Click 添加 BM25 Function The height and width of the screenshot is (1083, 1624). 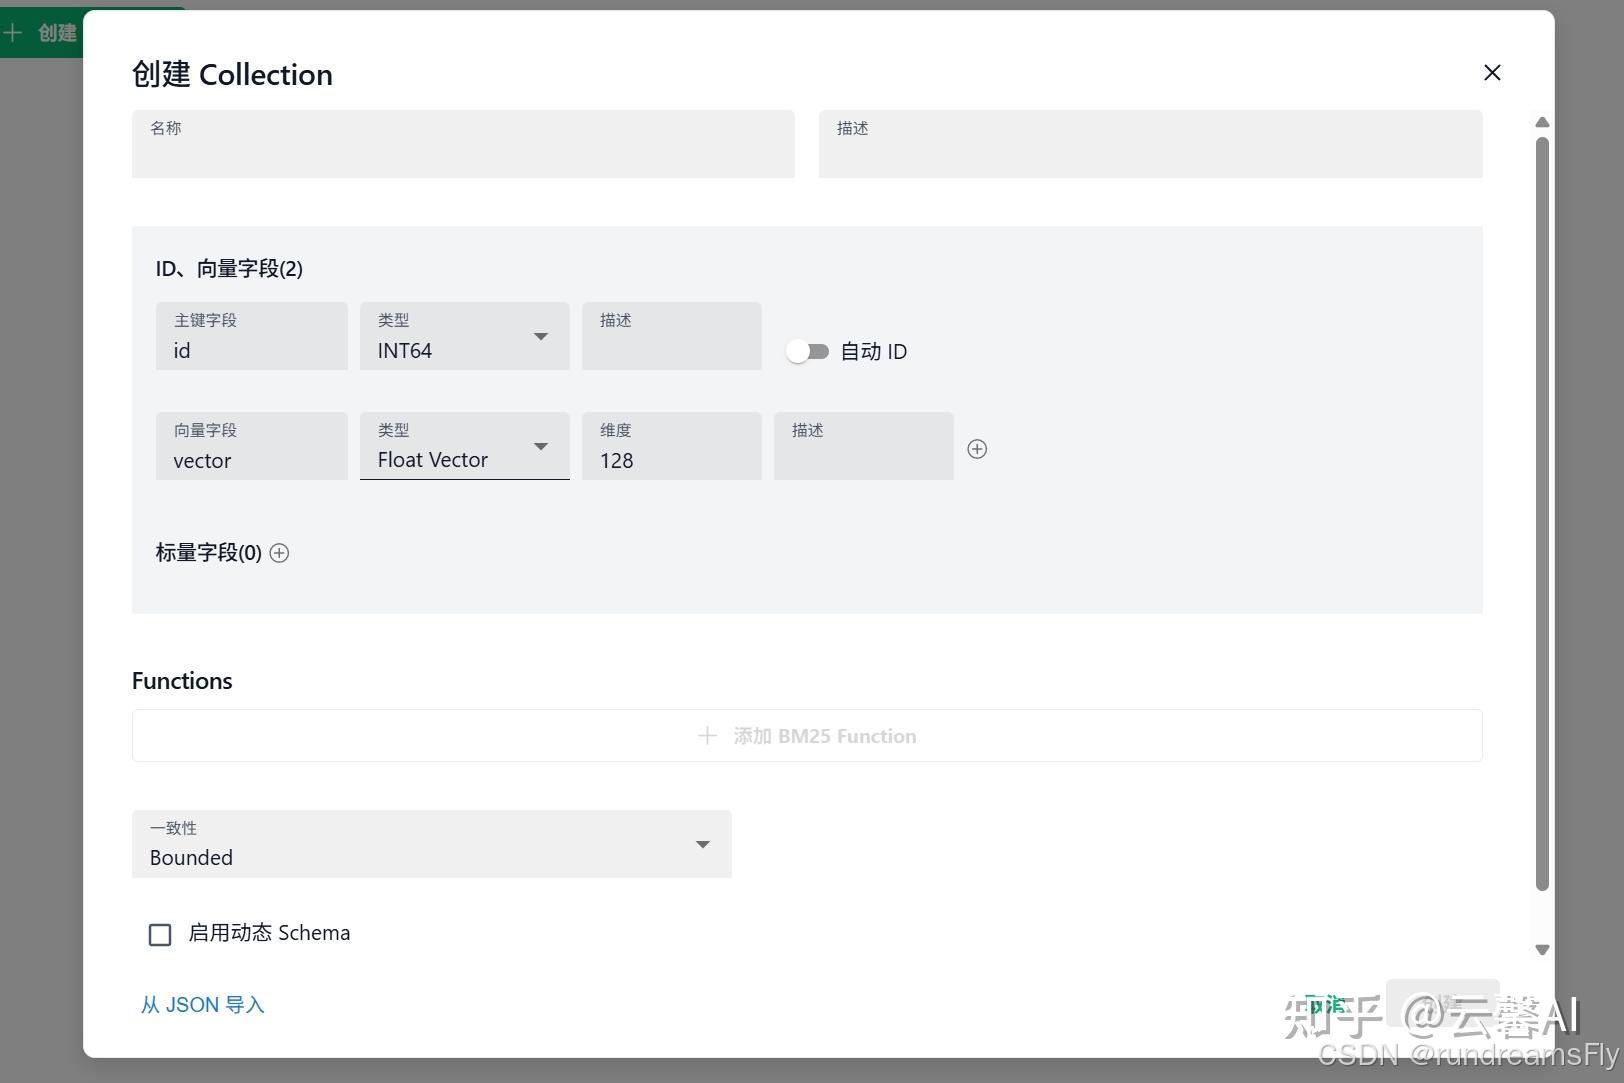(824, 735)
